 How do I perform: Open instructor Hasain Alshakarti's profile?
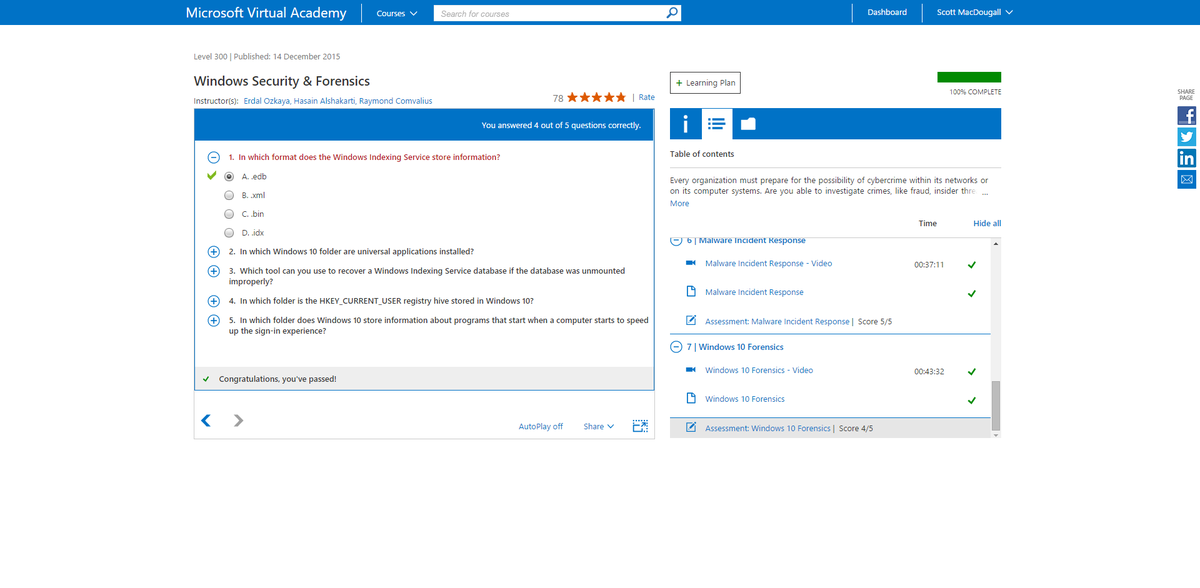[324, 101]
